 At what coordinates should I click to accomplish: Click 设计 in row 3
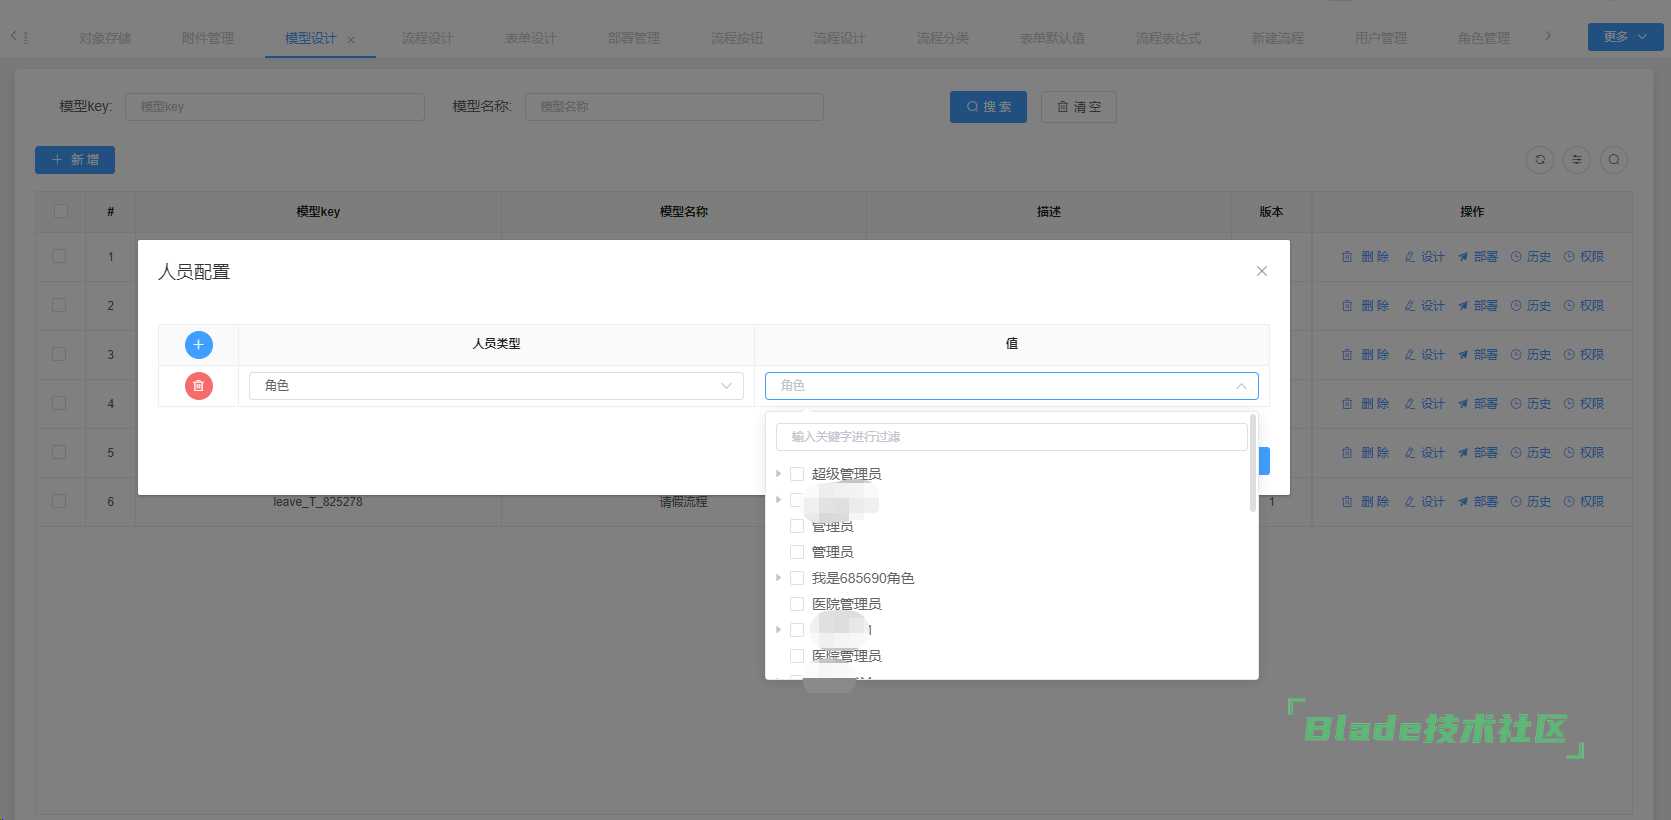point(1424,355)
